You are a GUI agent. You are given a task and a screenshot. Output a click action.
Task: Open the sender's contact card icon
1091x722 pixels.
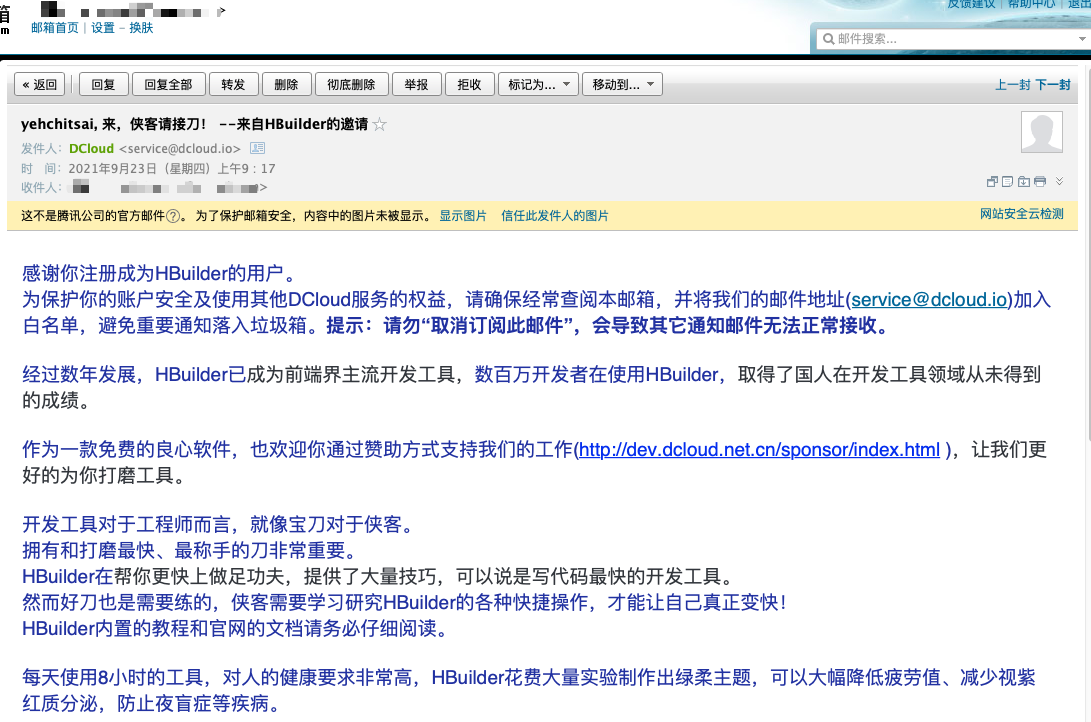coord(258,148)
